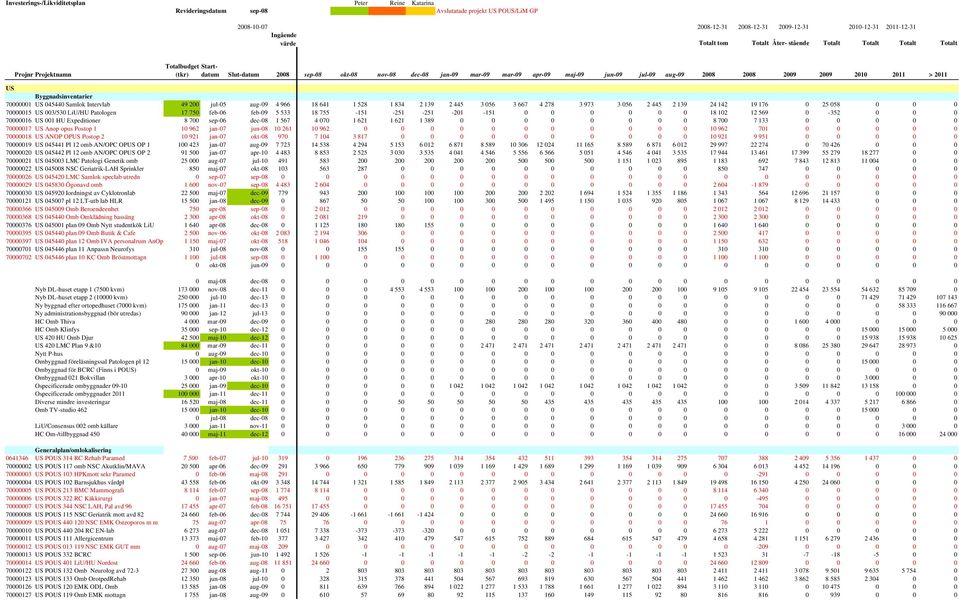Select 'US POUS 119 Omb EMK mottagn'
959x601 pixels.
[x=80, y=595]
